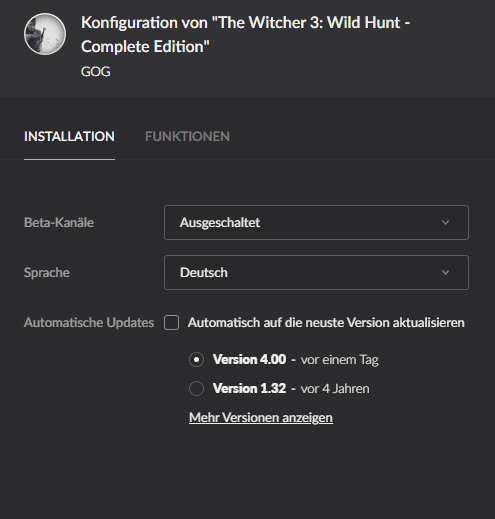The width and height of the screenshot is (495, 519).
Task: Click the Version 4.00 label text
Action: pos(249,359)
